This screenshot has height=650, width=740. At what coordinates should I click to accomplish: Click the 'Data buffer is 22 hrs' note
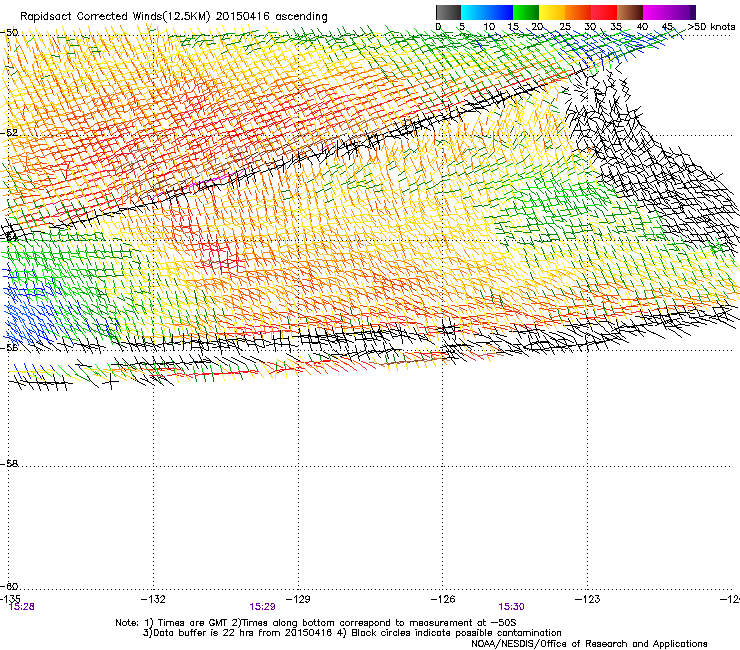click(x=237, y=633)
